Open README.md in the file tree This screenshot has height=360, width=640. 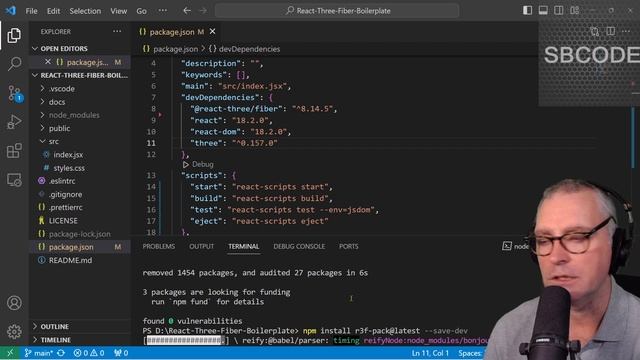click(80, 260)
